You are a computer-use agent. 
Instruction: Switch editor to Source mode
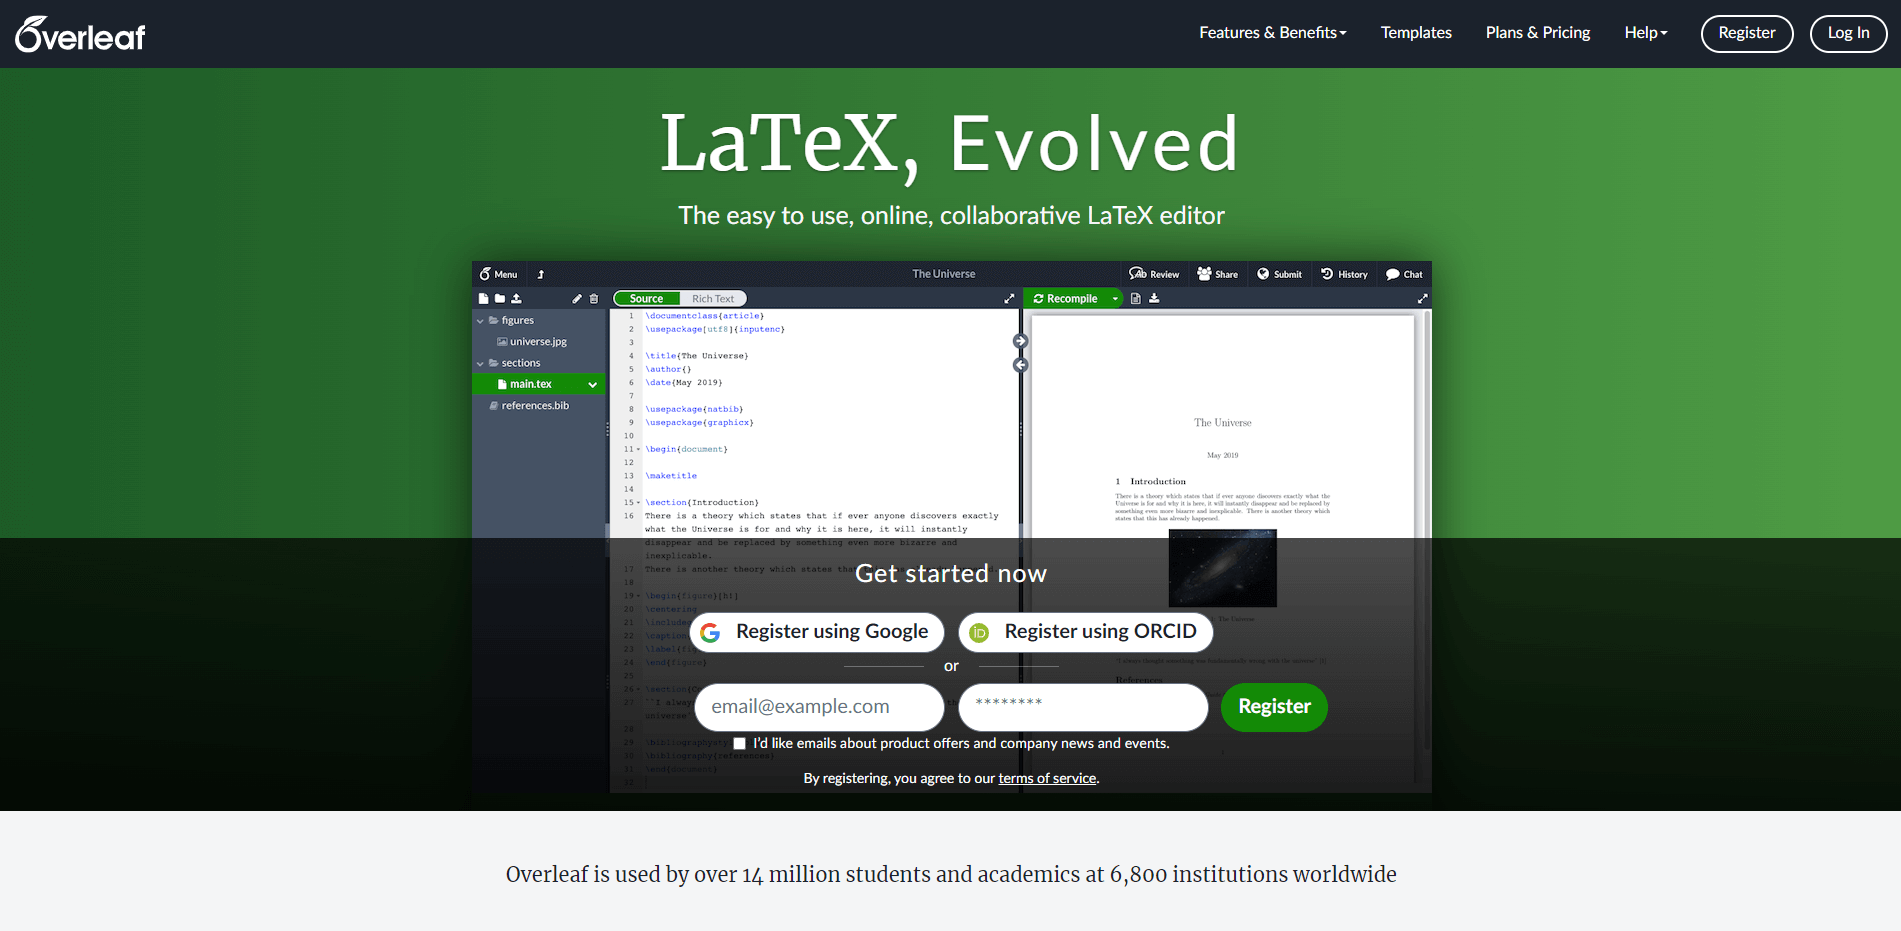[x=647, y=299]
